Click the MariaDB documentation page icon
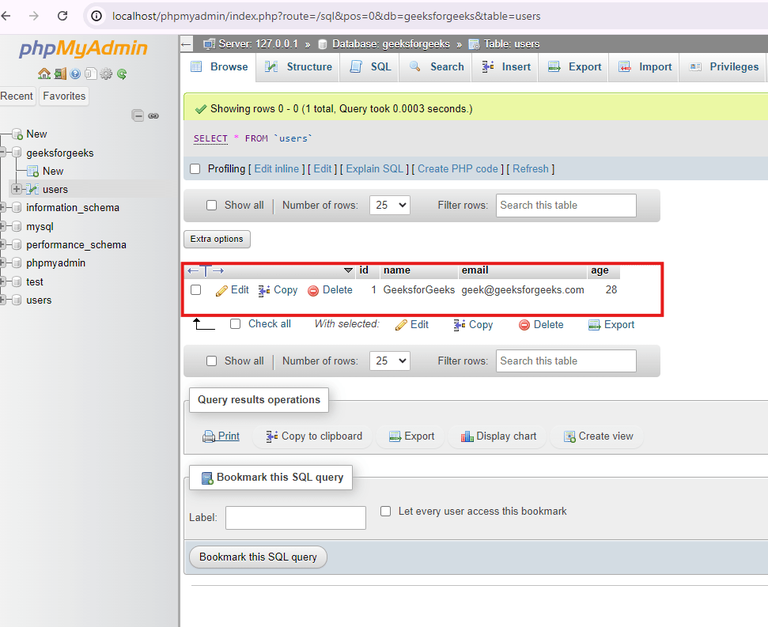The height and width of the screenshot is (627, 768). 90,74
